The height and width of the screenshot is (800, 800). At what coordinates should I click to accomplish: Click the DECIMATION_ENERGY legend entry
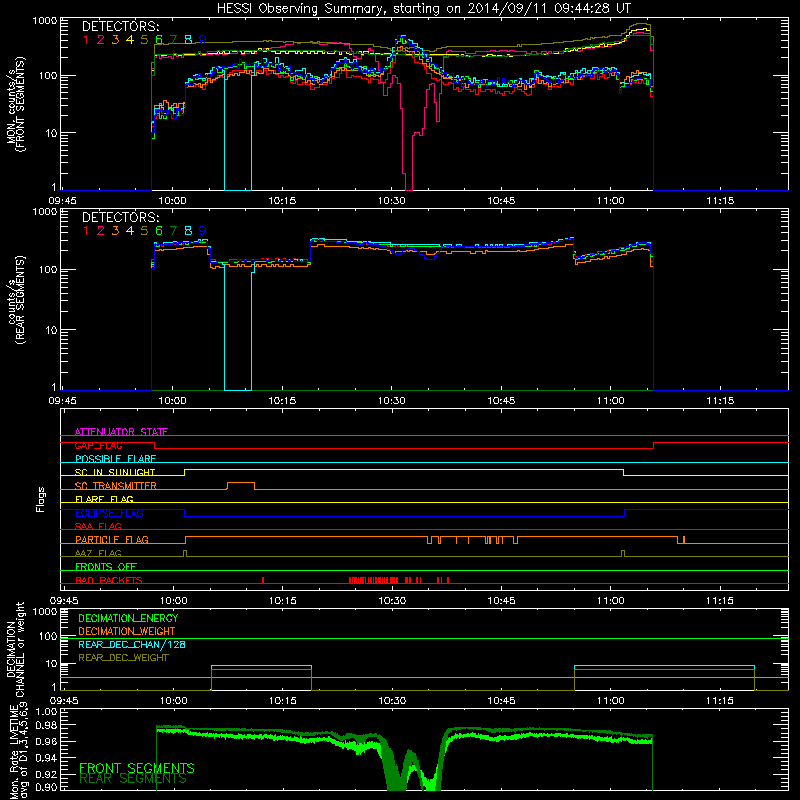tap(128, 618)
